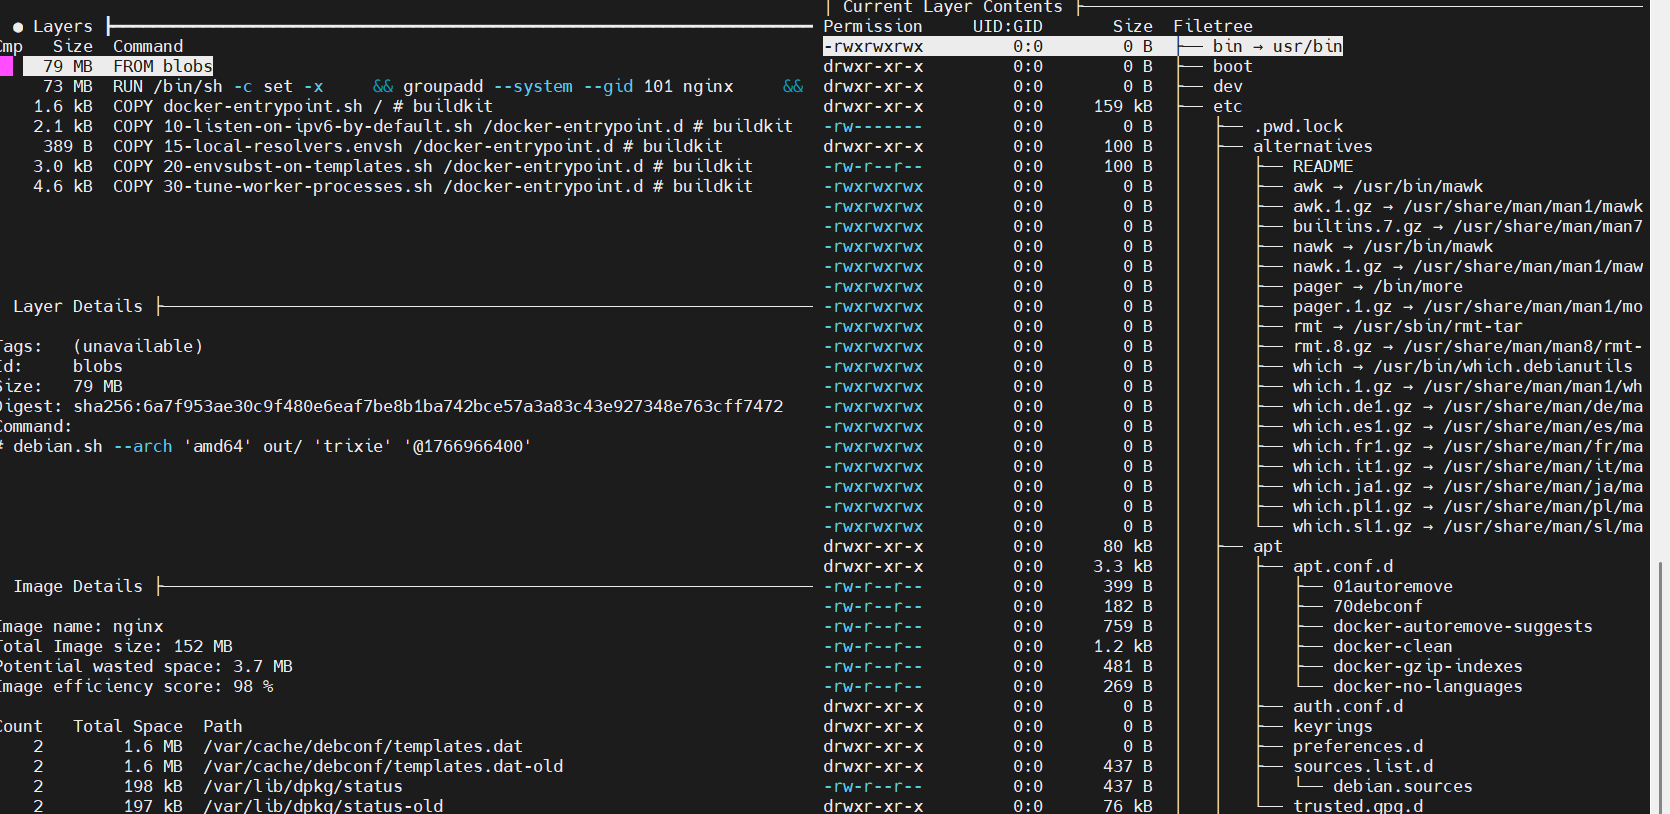Collapse the apt.conf.d directory node
Image resolution: width=1670 pixels, height=814 pixels.
click(1343, 566)
